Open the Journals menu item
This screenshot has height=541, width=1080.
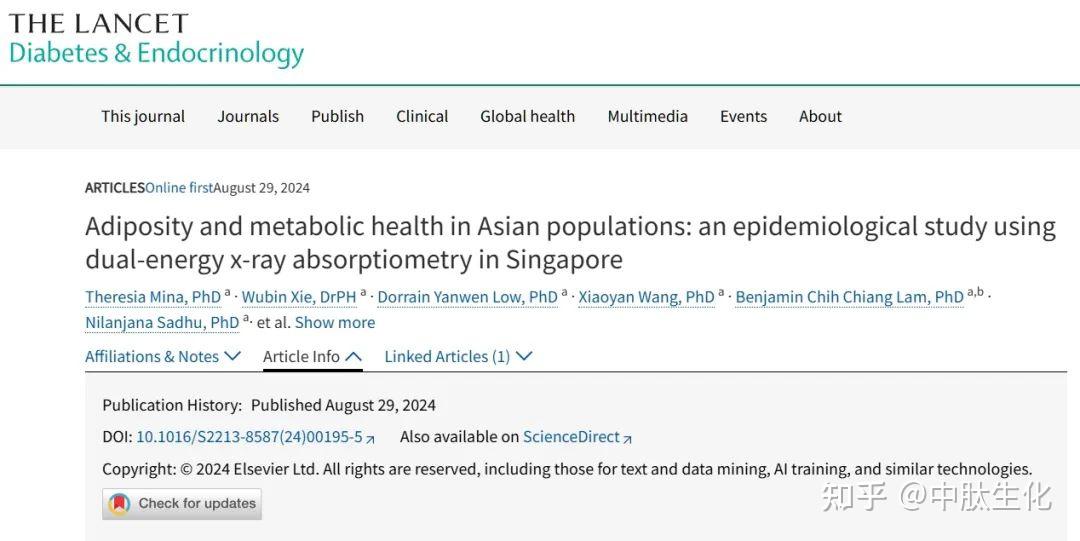248,116
